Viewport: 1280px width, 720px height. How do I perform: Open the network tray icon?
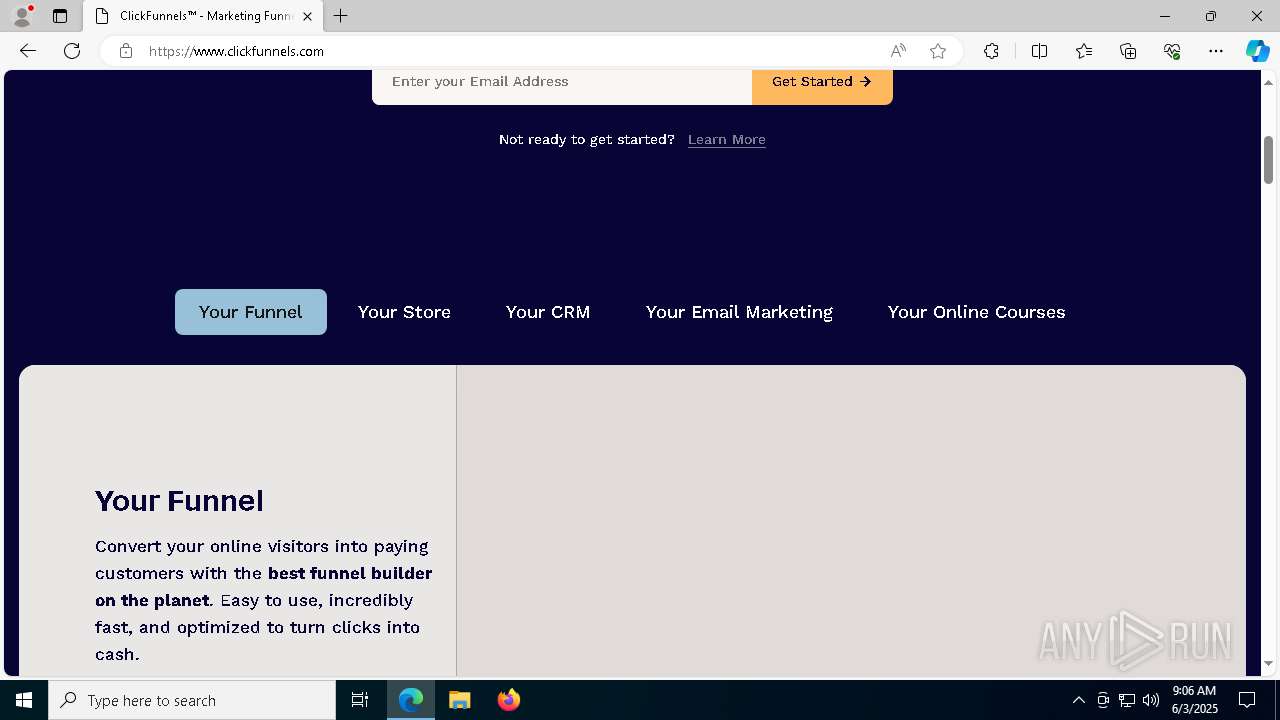point(1127,700)
